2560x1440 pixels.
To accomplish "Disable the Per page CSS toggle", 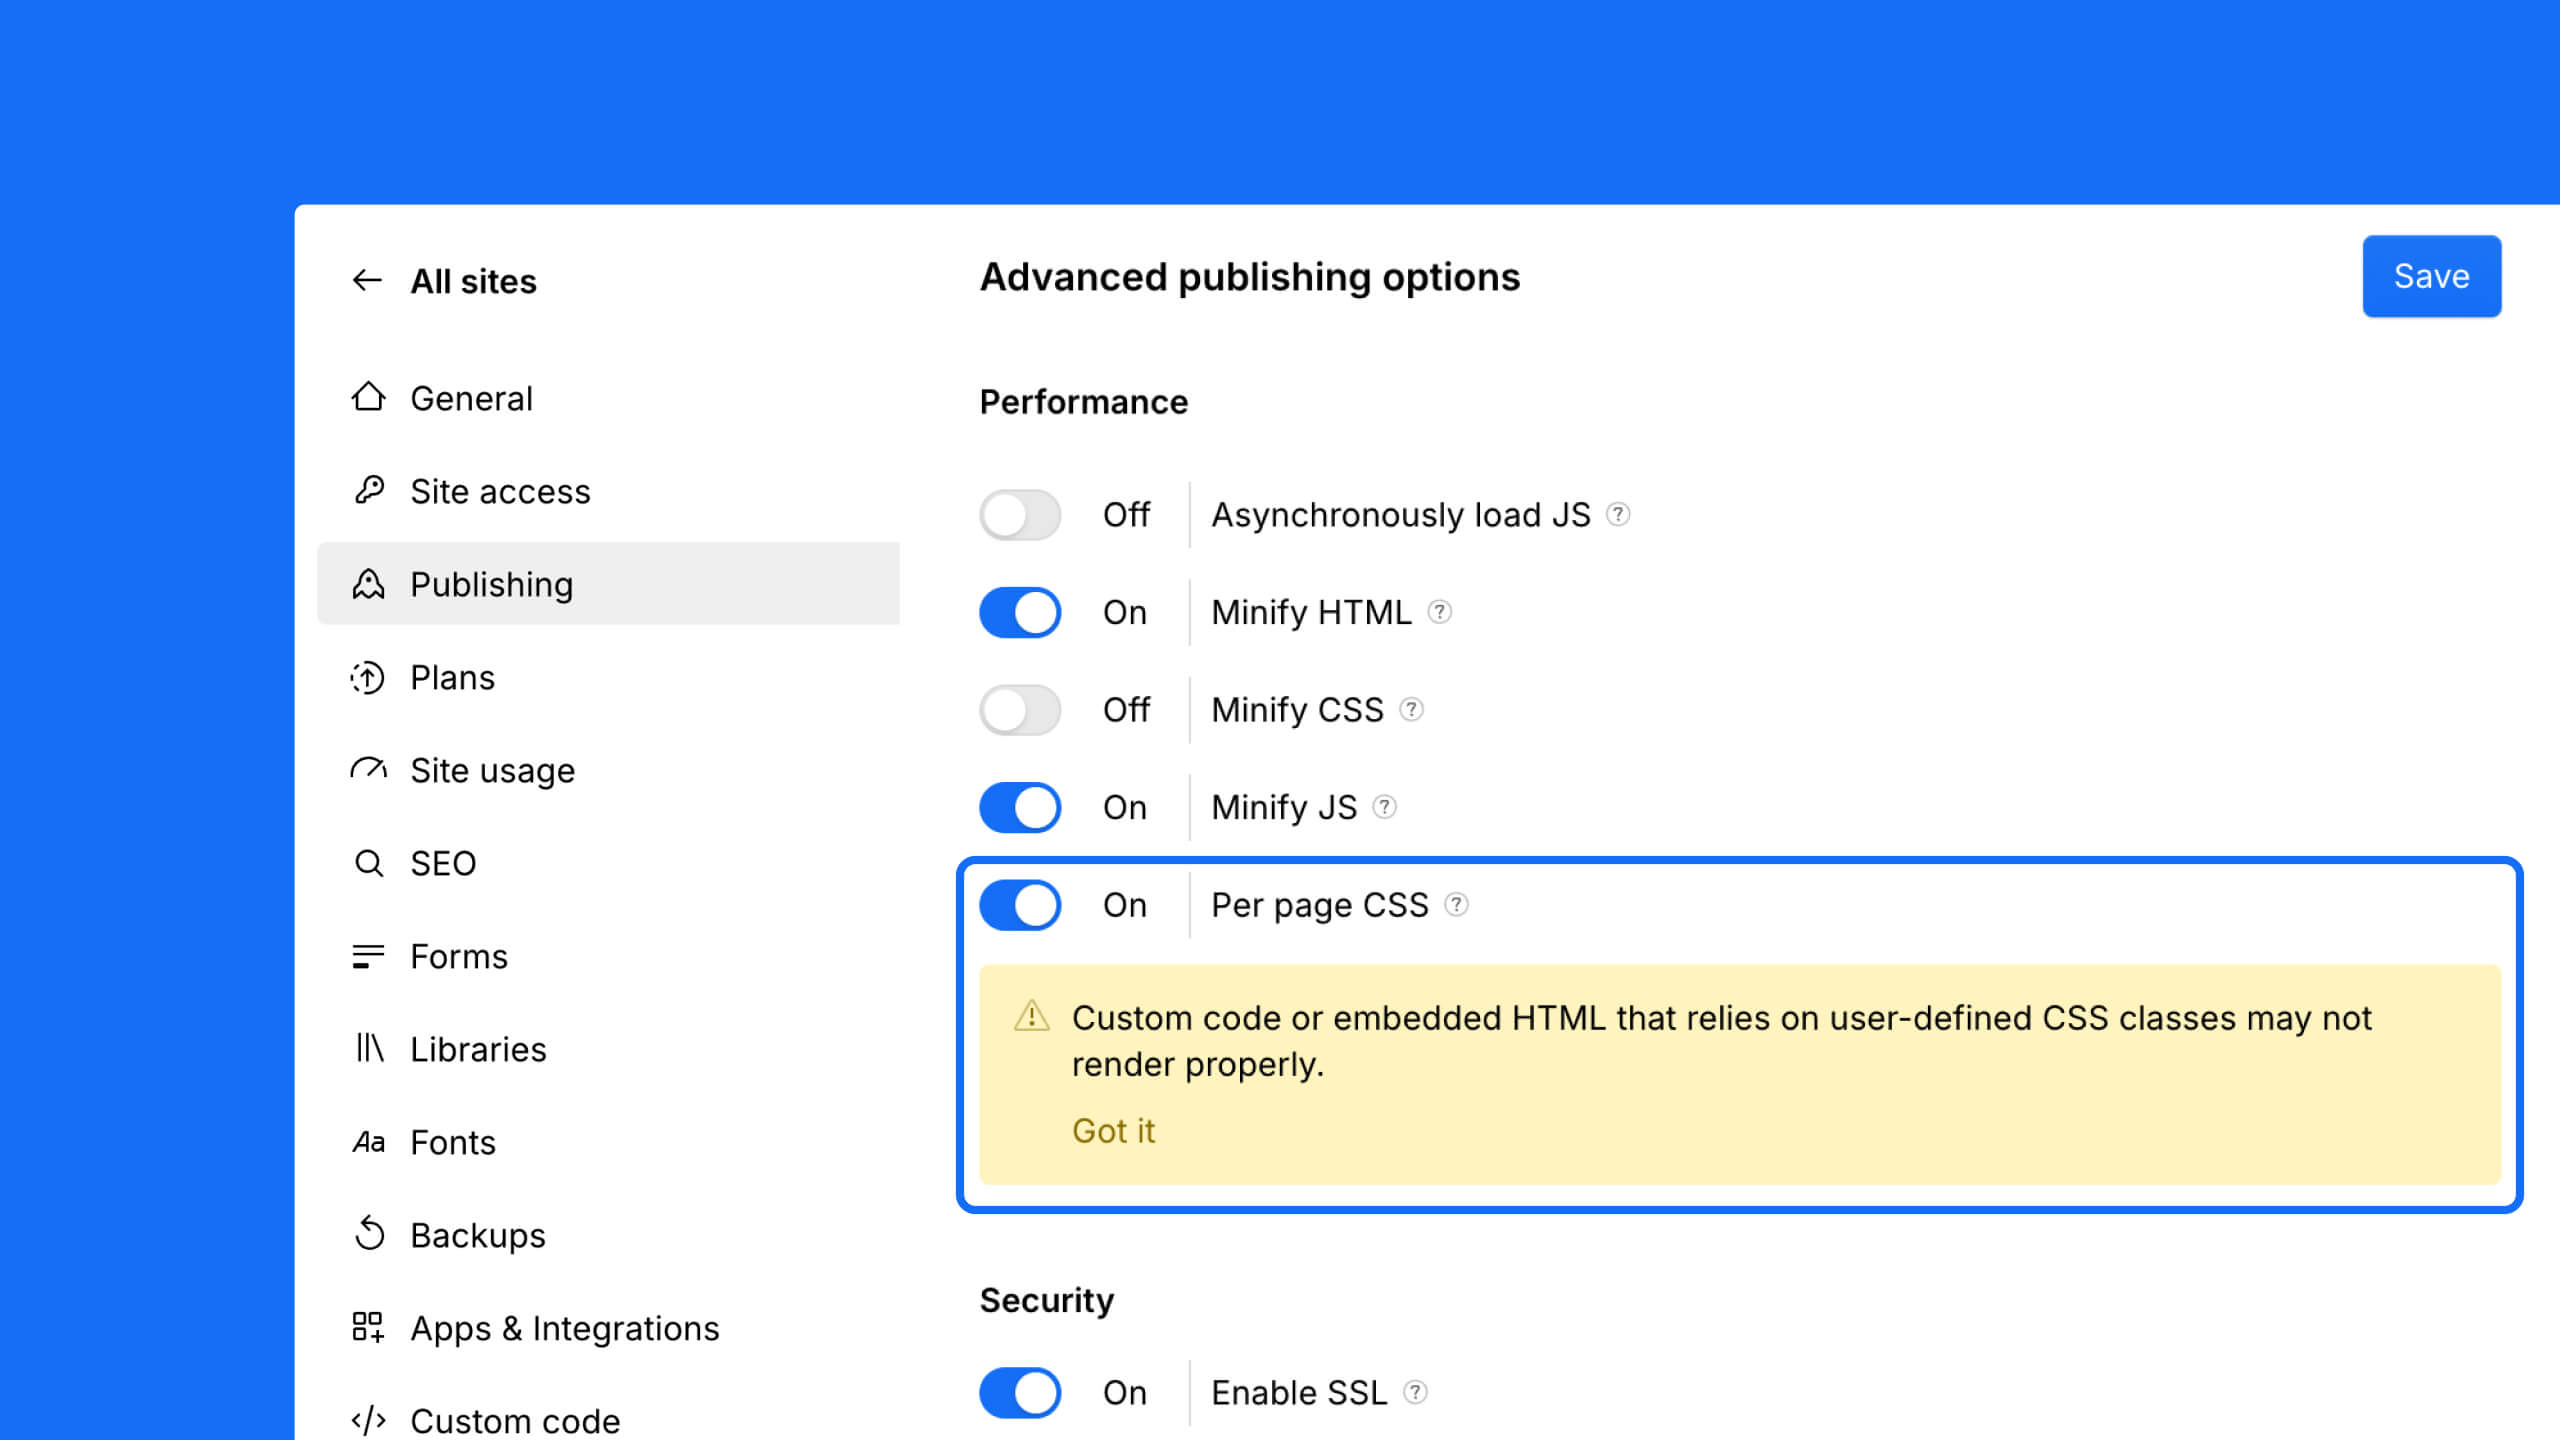I will (1019, 905).
